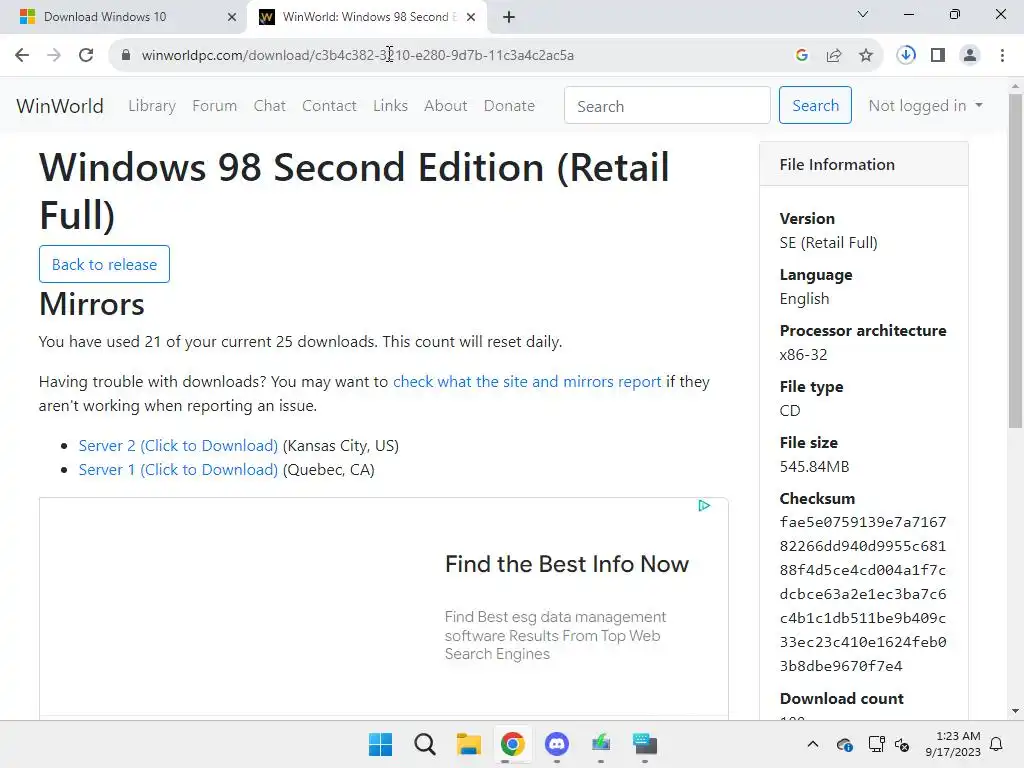The image size is (1024, 768).
Task: Click the cloud sync tray icon
Action: click(844, 744)
